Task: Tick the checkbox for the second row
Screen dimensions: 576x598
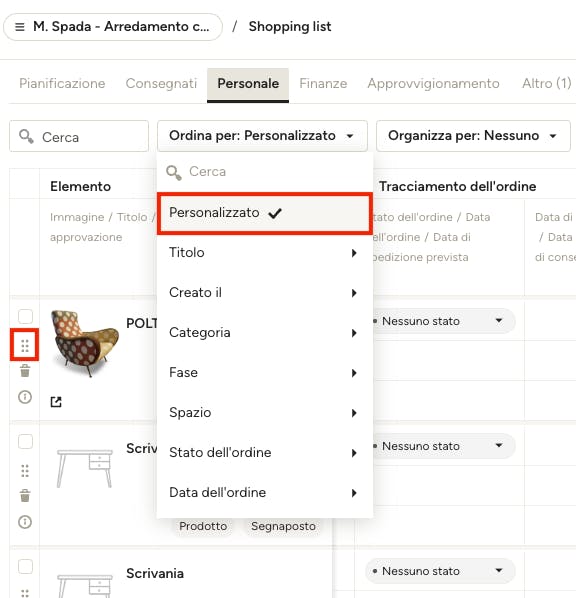Action: 26,441
